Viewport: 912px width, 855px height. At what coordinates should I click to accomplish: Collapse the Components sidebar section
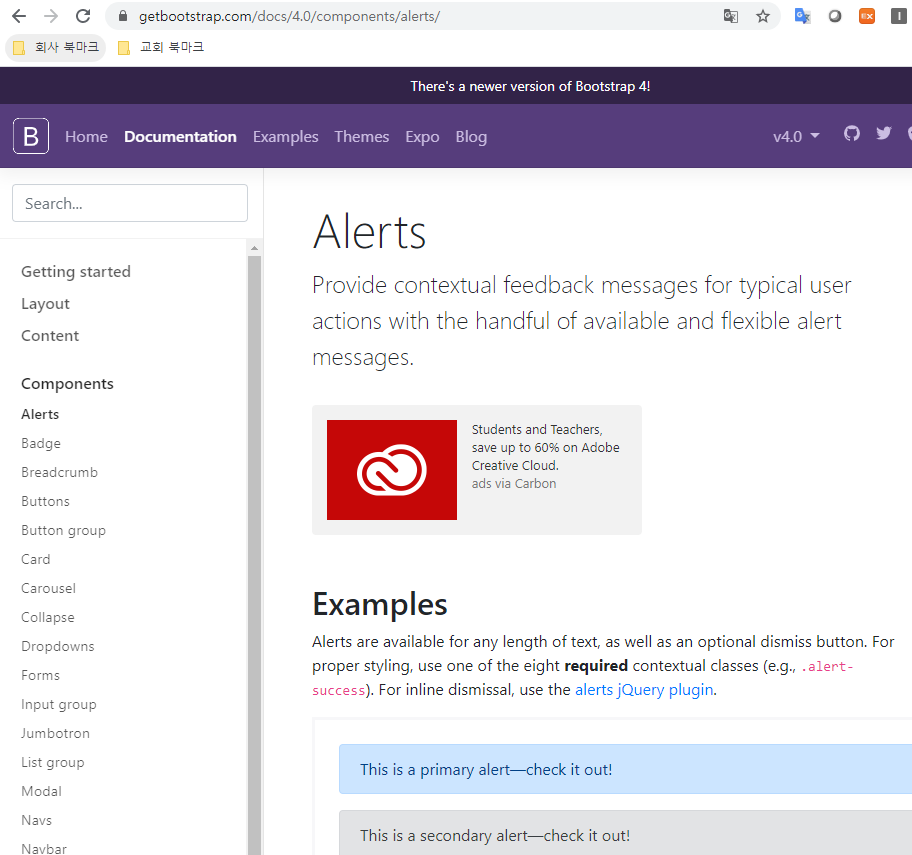coord(67,384)
